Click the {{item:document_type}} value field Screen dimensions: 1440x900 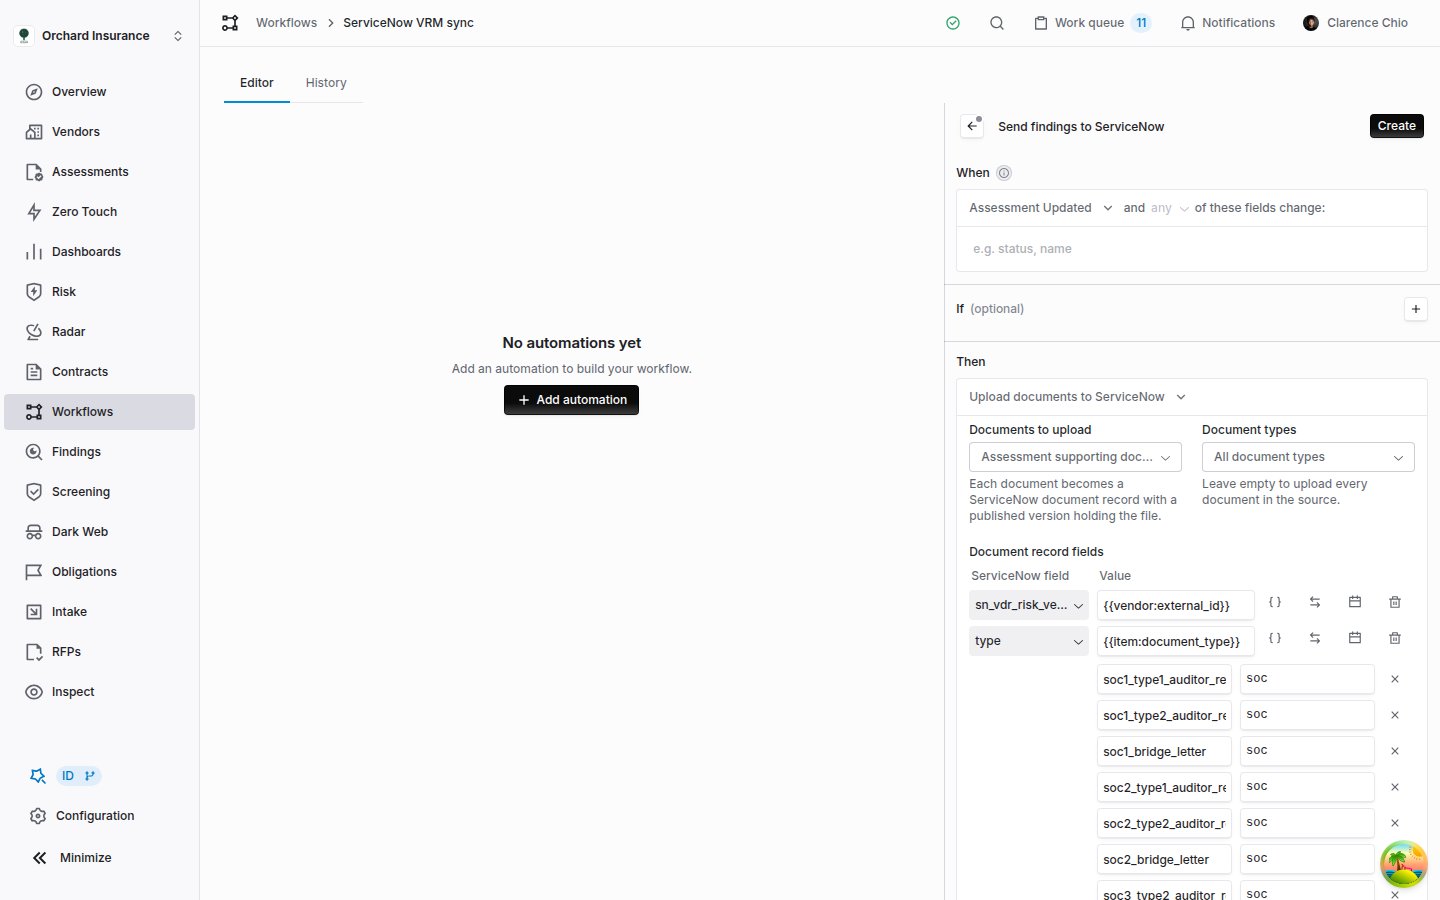(1176, 642)
